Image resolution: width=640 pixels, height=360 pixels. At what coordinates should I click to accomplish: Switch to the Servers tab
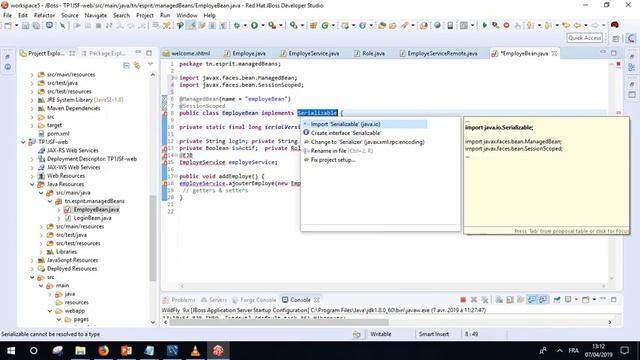tap(214, 300)
